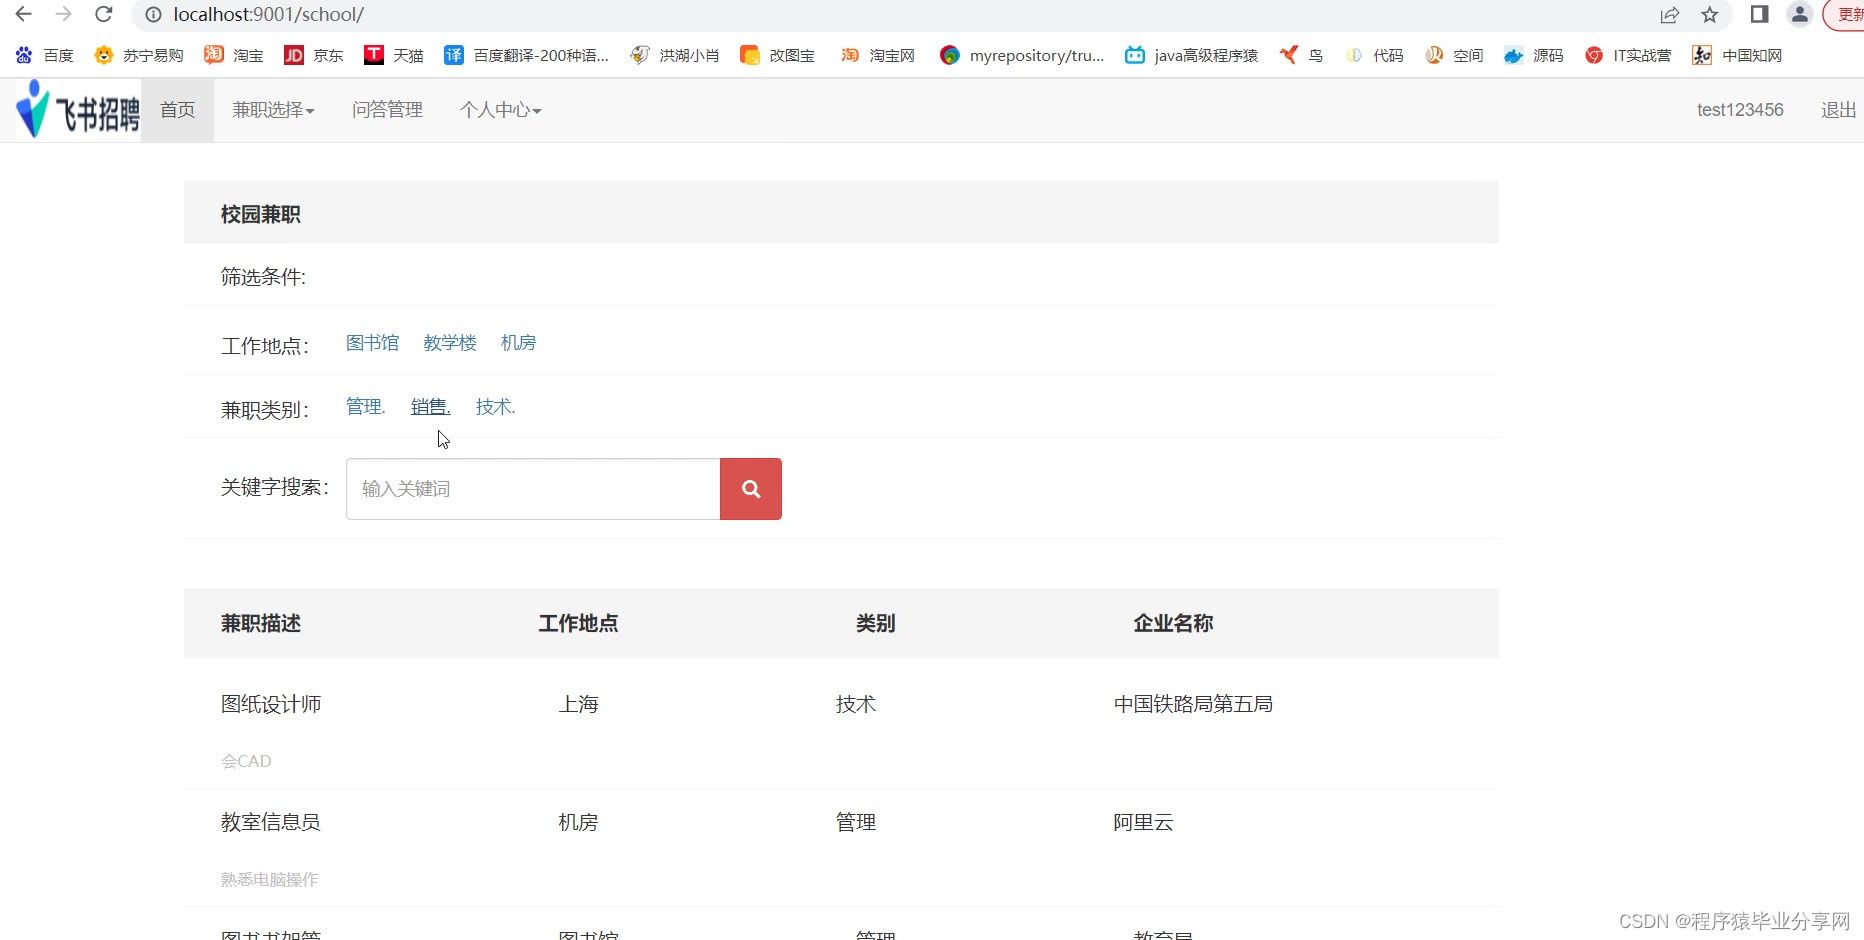Click the 校园兼职 panel heading

pyautogui.click(x=261, y=214)
